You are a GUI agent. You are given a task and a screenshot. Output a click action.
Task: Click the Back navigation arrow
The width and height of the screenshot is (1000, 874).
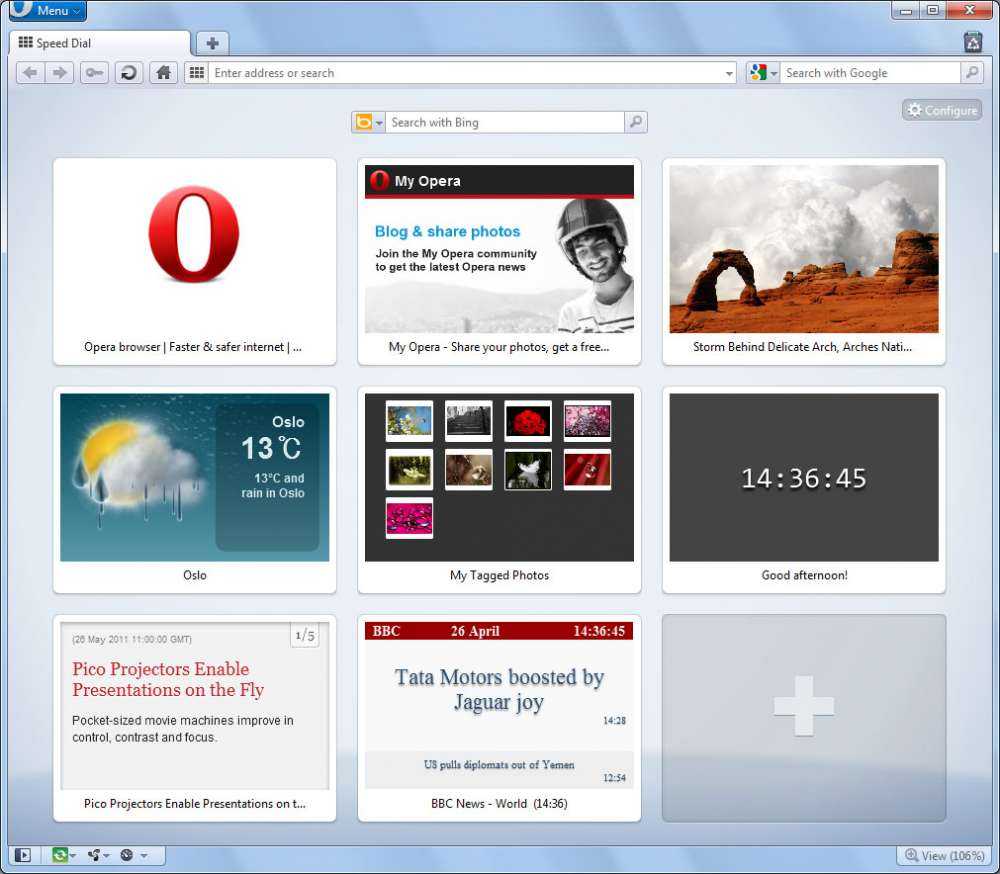click(x=30, y=73)
